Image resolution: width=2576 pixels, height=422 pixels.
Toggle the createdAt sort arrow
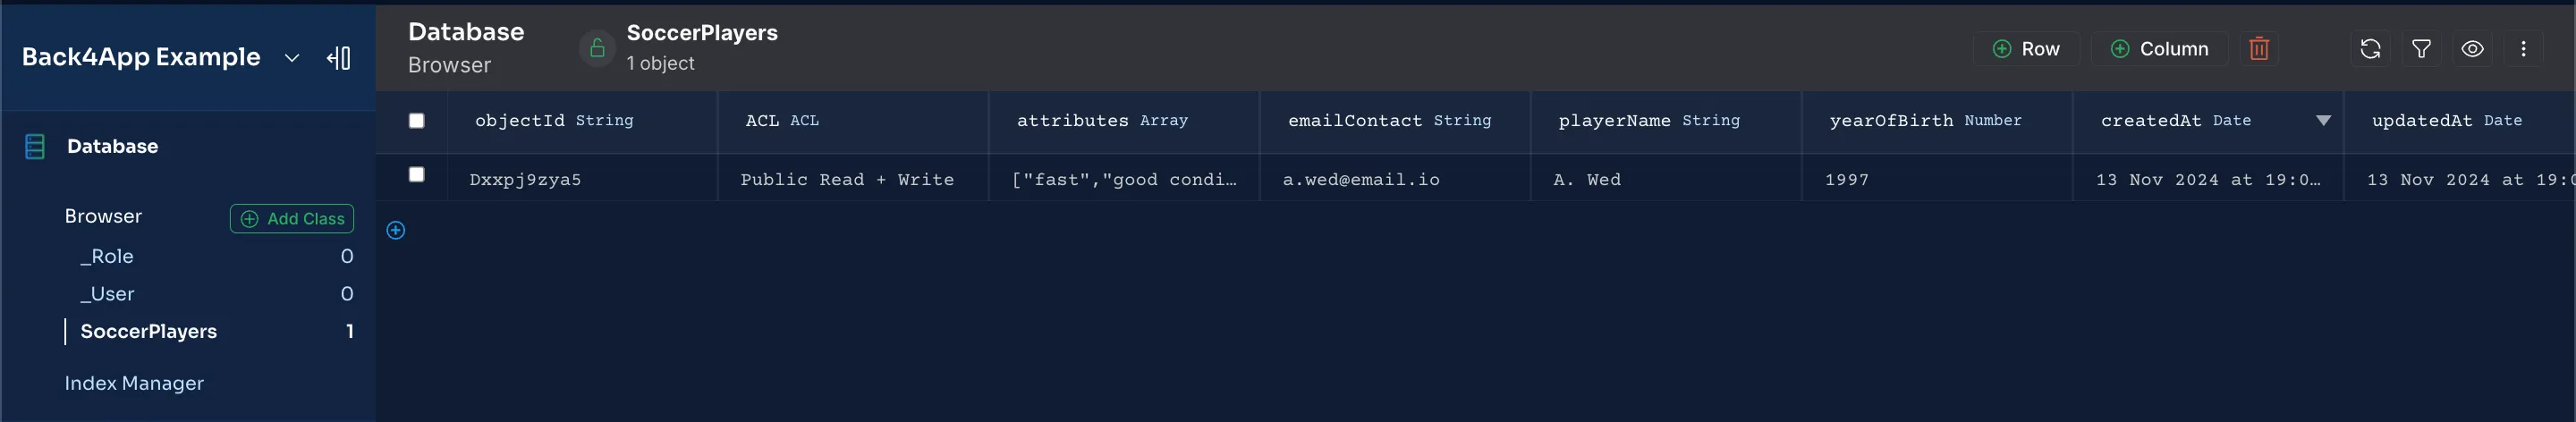[x=2322, y=121]
